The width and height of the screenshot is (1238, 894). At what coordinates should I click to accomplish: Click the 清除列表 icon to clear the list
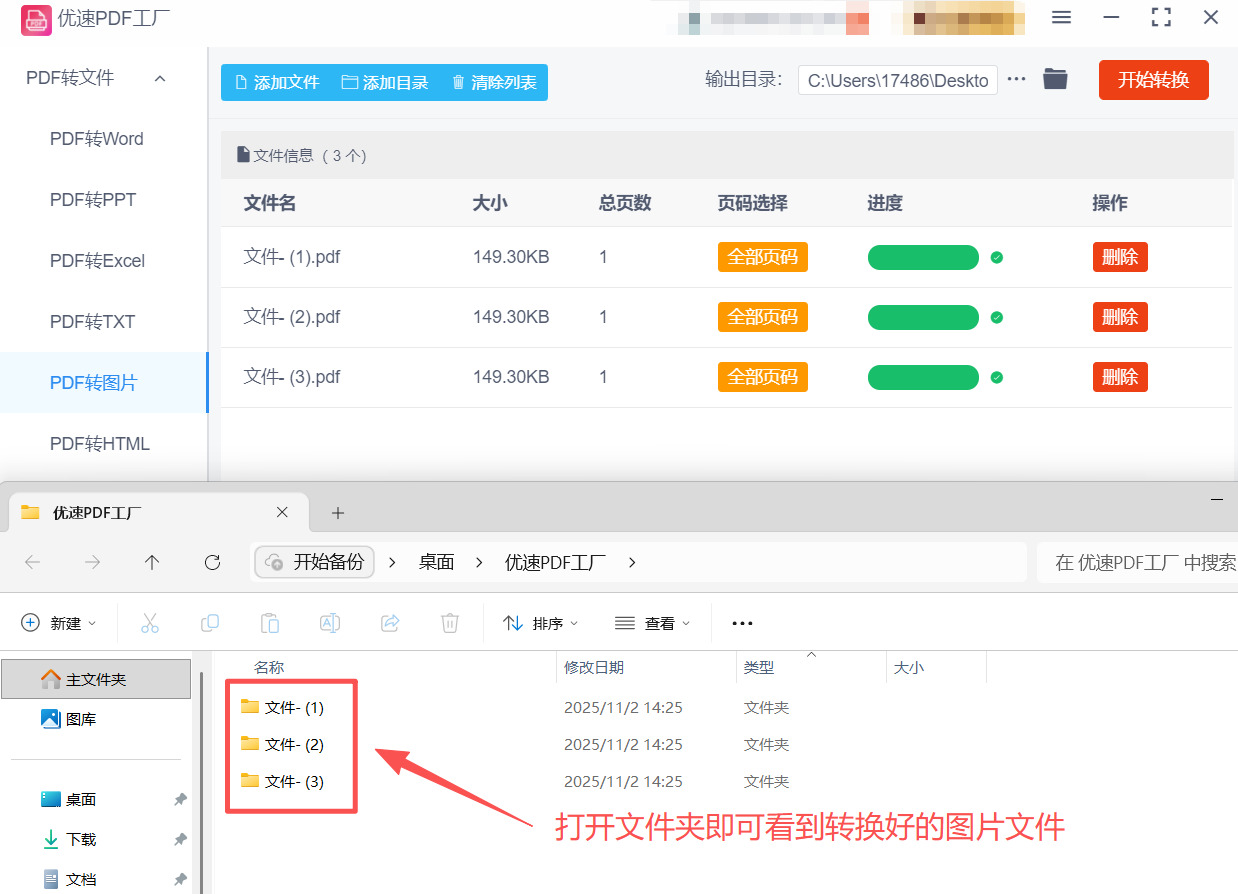(x=460, y=83)
